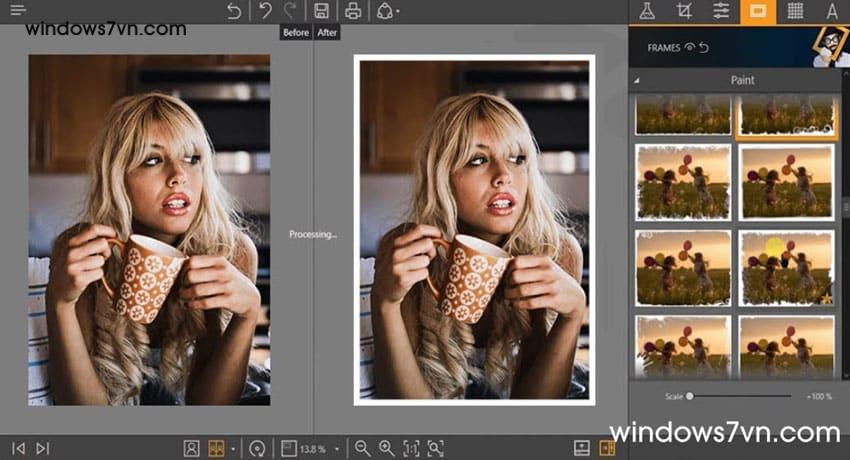Click the framed After image preview
This screenshot has height=460, width=850.
point(474,230)
